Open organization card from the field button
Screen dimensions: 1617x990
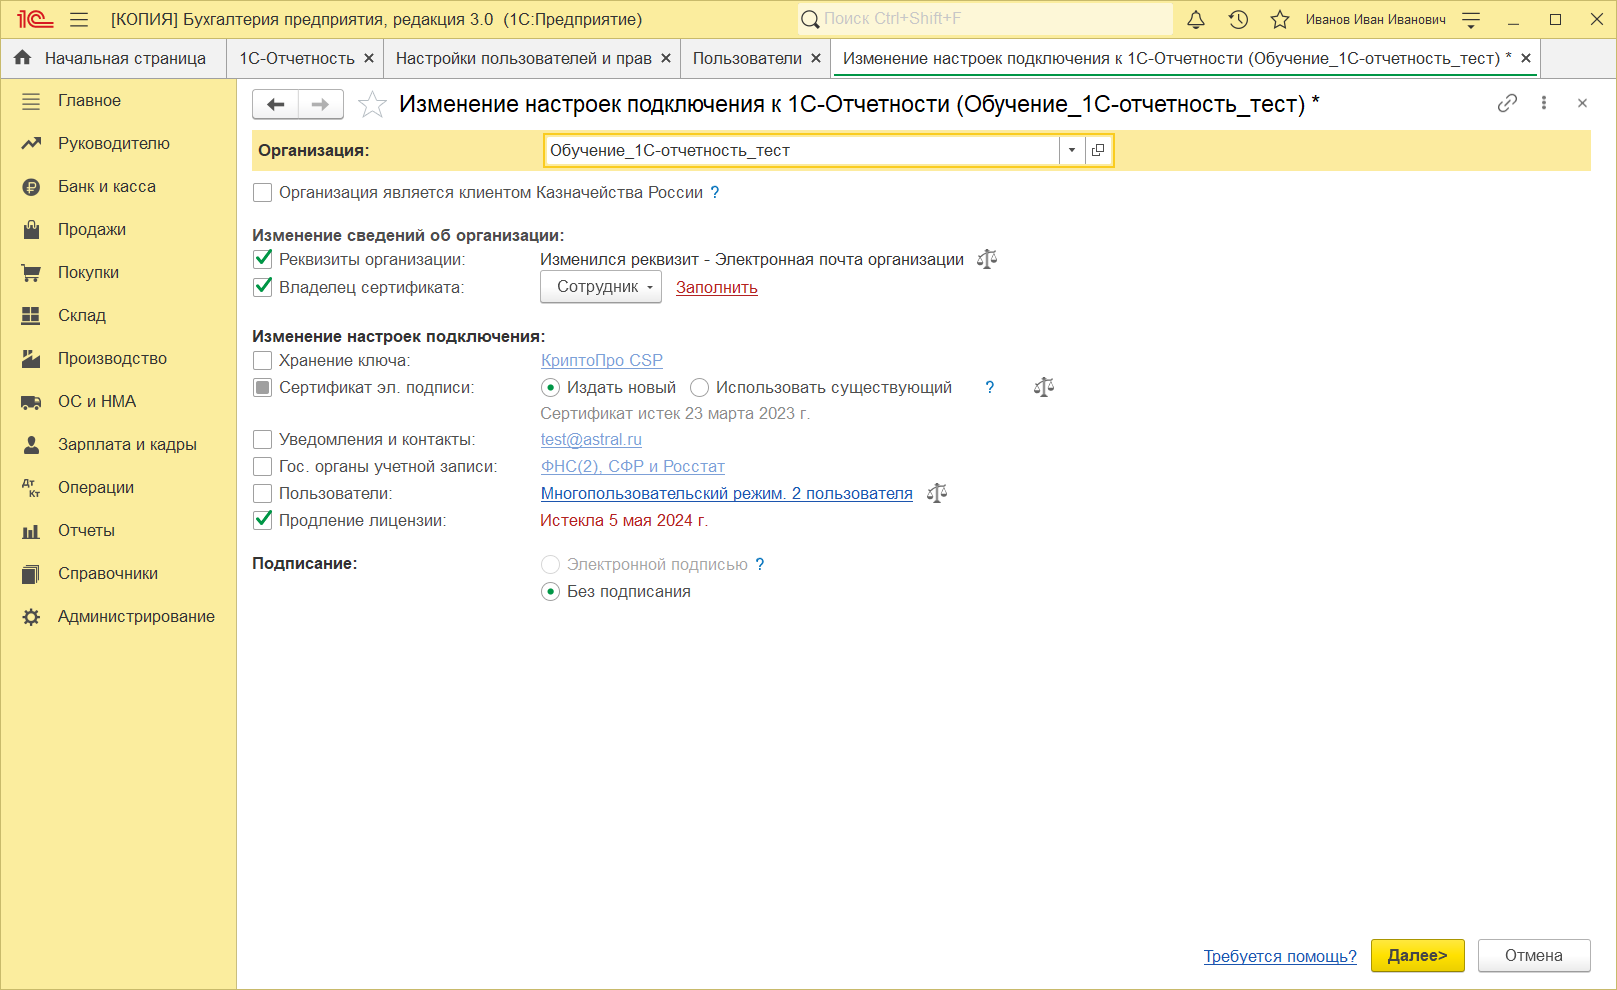(x=1098, y=150)
